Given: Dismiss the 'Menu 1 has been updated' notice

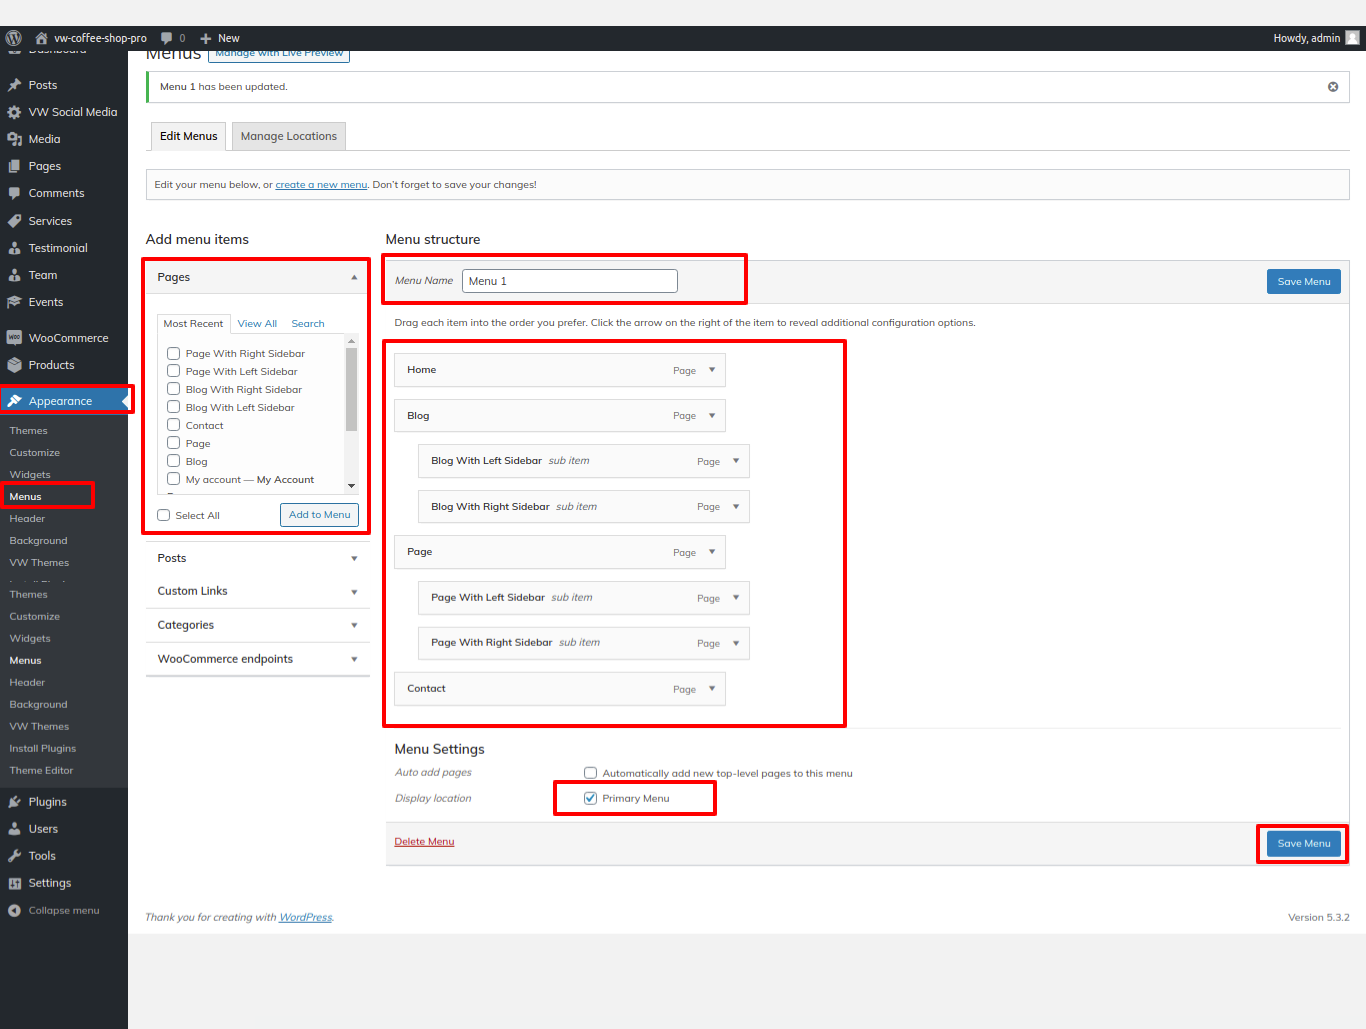Looking at the screenshot, I should pyautogui.click(x=1332, y=87).
